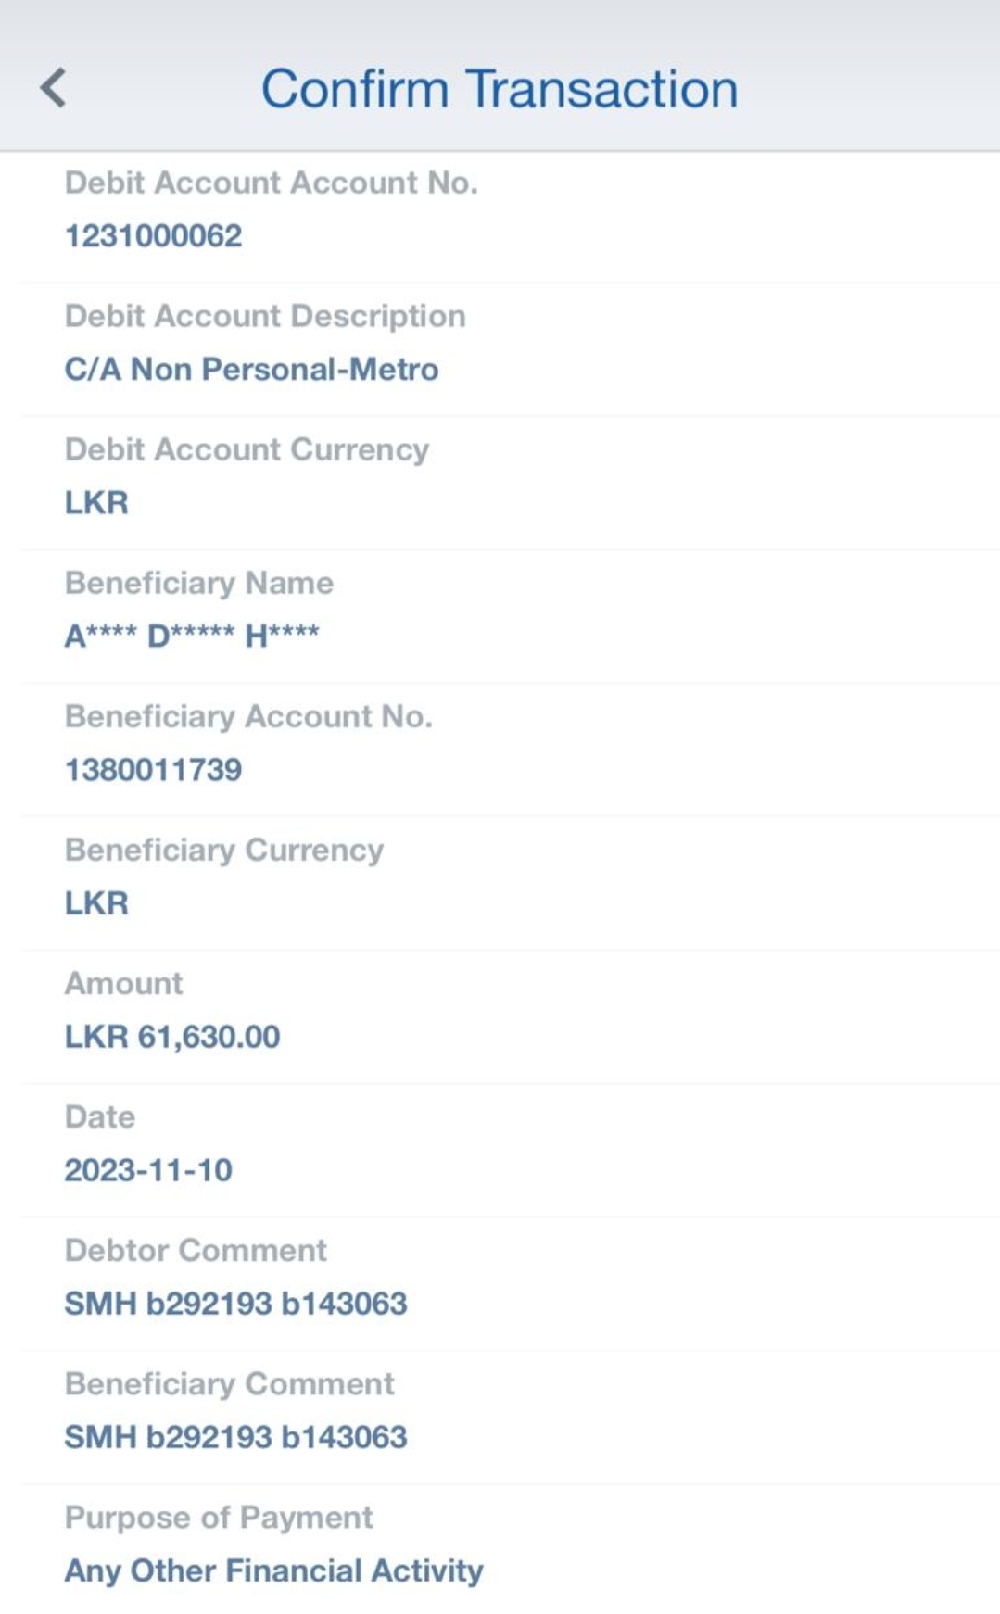The image size is (1000, 1614).
Task: Select the Debtor Comment value text
Action: 236,1304
